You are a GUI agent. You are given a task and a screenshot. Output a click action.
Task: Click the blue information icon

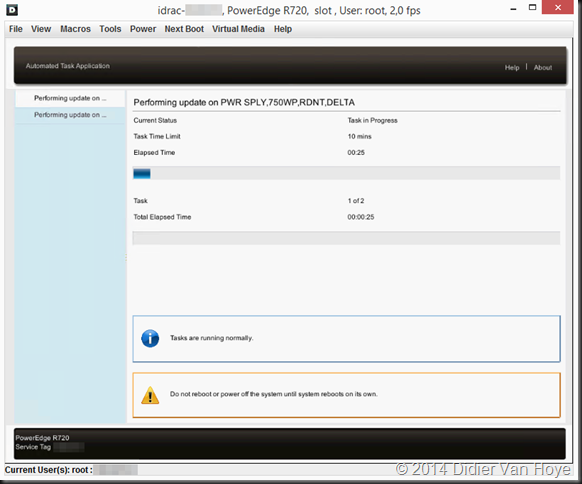pos(150,339)
